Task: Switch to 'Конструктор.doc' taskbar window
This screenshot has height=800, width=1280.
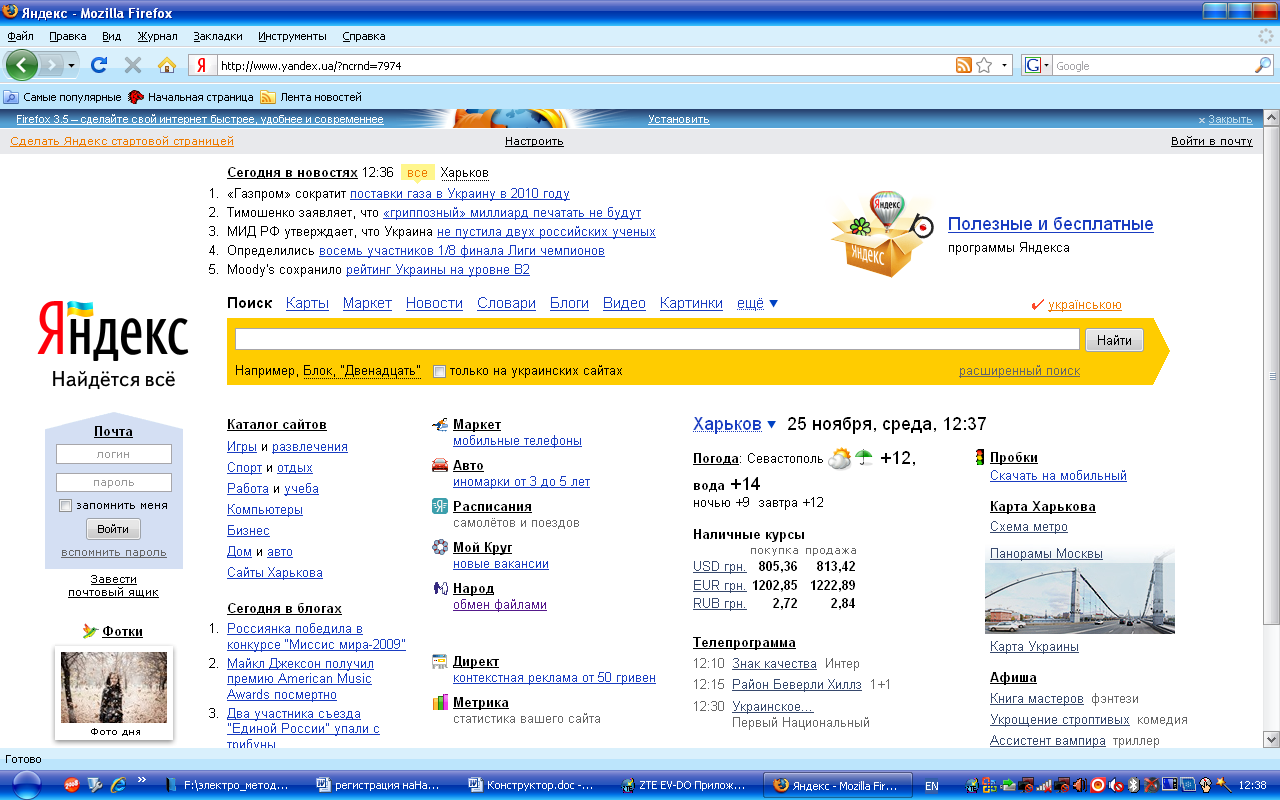Action: (530, 786)
